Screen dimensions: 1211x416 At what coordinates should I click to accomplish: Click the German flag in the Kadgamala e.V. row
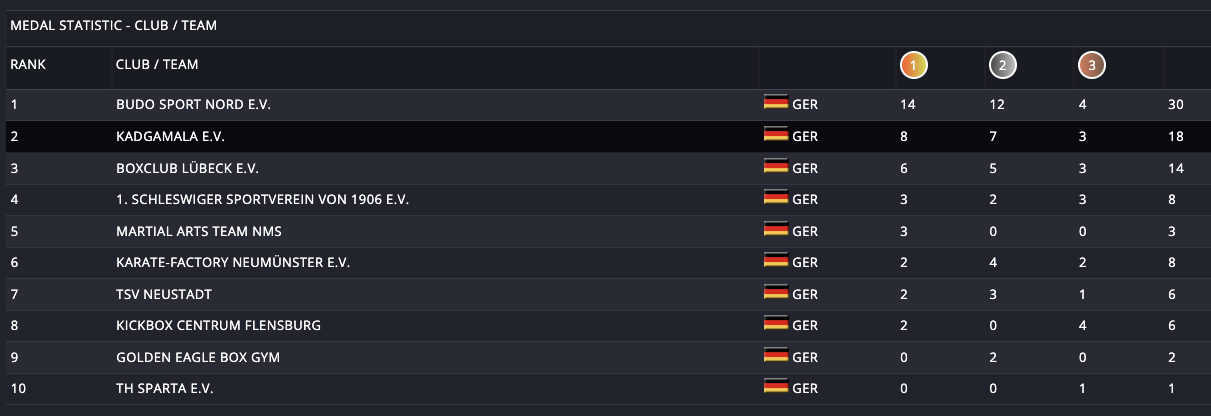coord(776,136)
